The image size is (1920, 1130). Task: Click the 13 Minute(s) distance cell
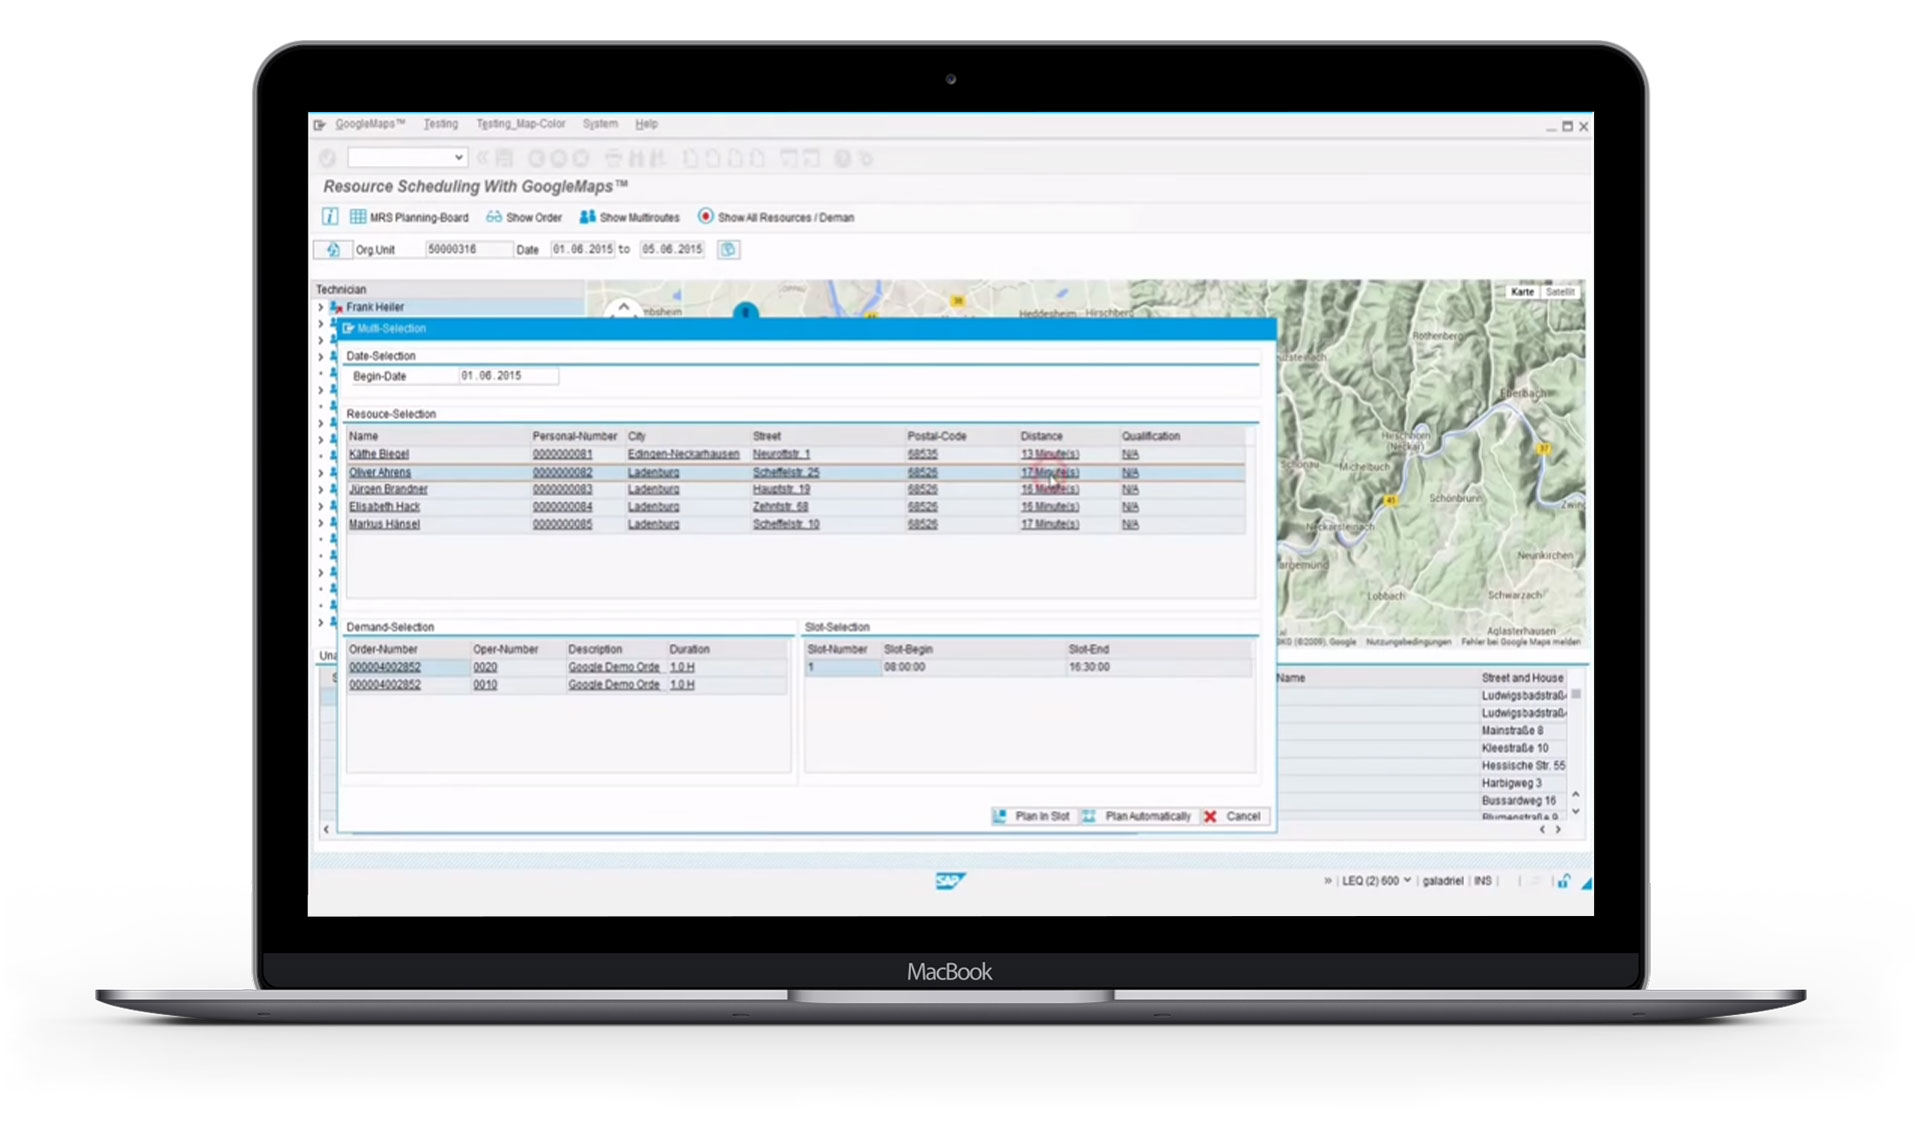[x=1049, y=454]
